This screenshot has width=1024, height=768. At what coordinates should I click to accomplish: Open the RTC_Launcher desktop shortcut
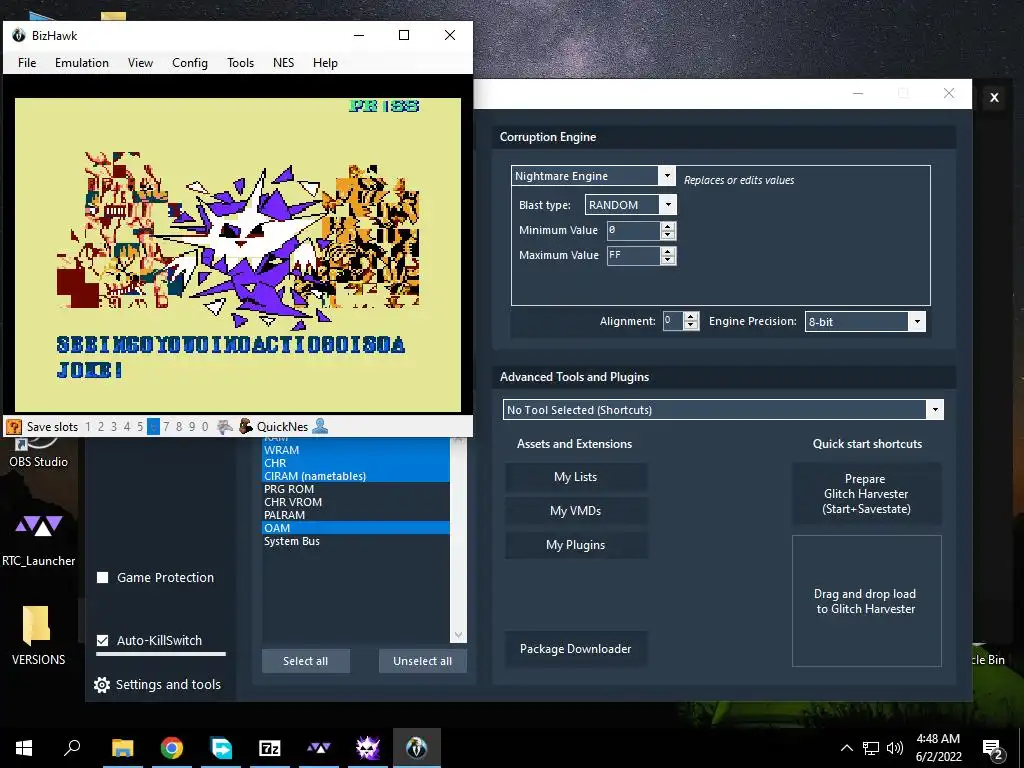(x=39, y=539)
